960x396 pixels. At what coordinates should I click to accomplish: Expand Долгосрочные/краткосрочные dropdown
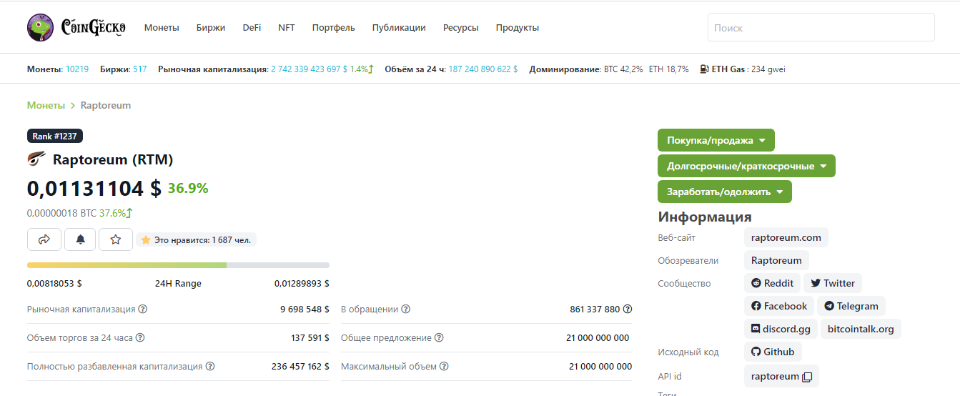(746, 166)
